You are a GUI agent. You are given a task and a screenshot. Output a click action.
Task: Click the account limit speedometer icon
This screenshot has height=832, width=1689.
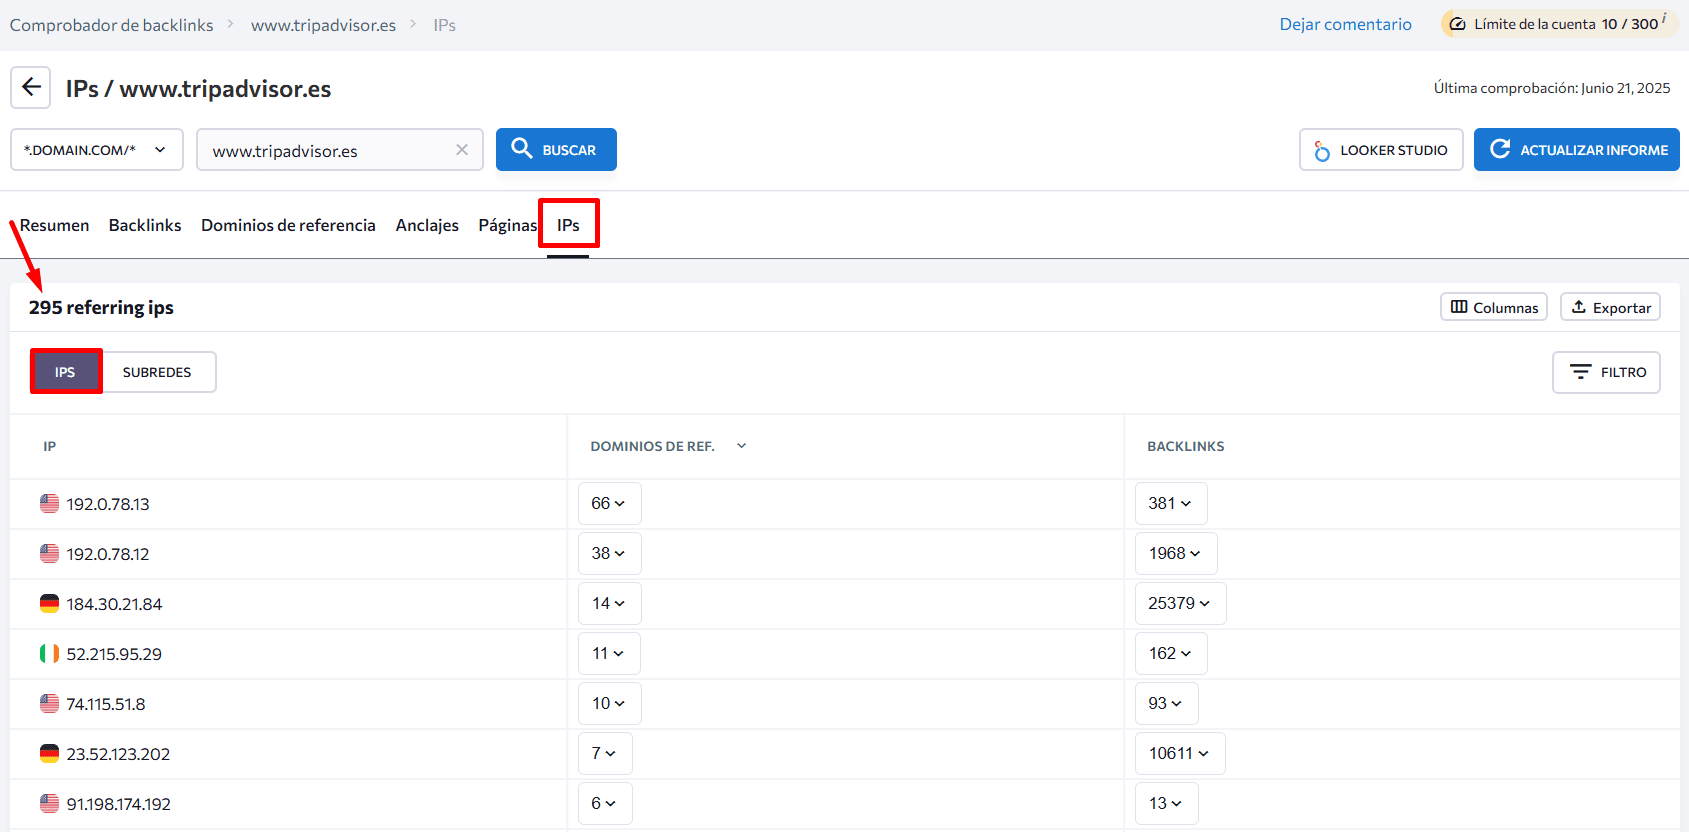point(1458,24)
